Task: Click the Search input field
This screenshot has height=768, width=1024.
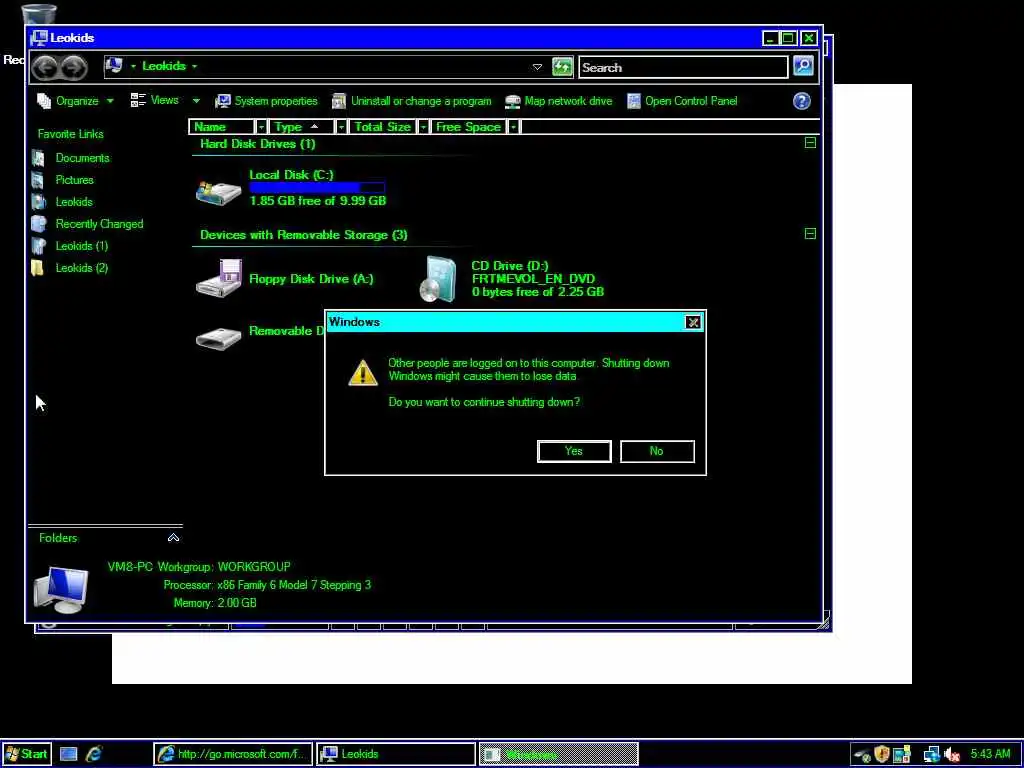Action: (683, 67)
